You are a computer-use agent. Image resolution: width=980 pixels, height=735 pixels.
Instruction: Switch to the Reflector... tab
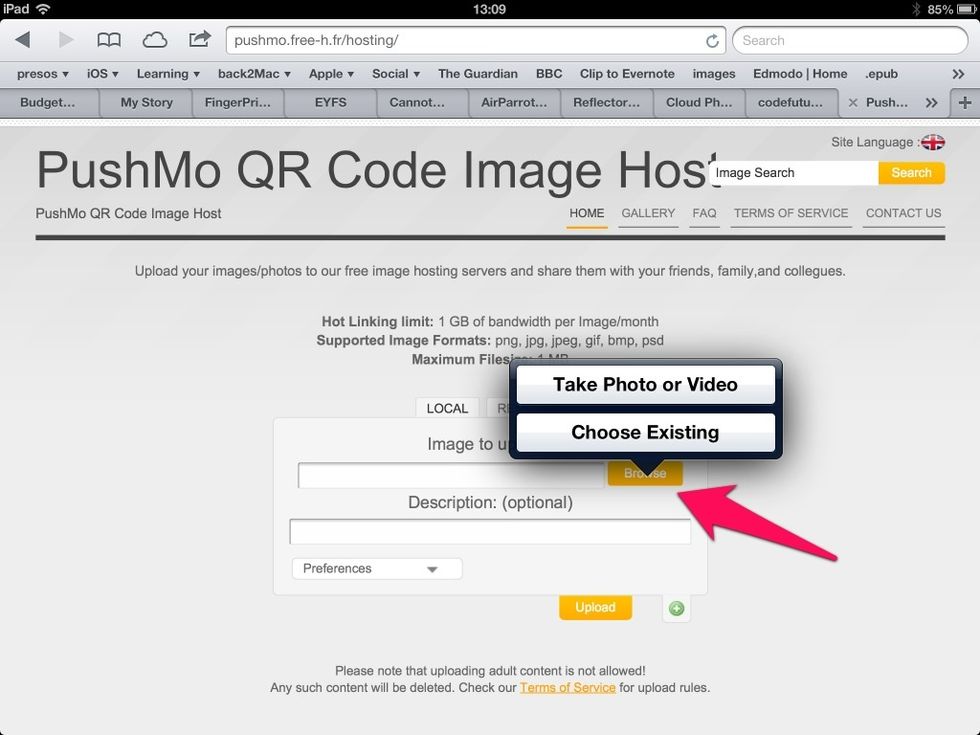click(x=606, y=102)
